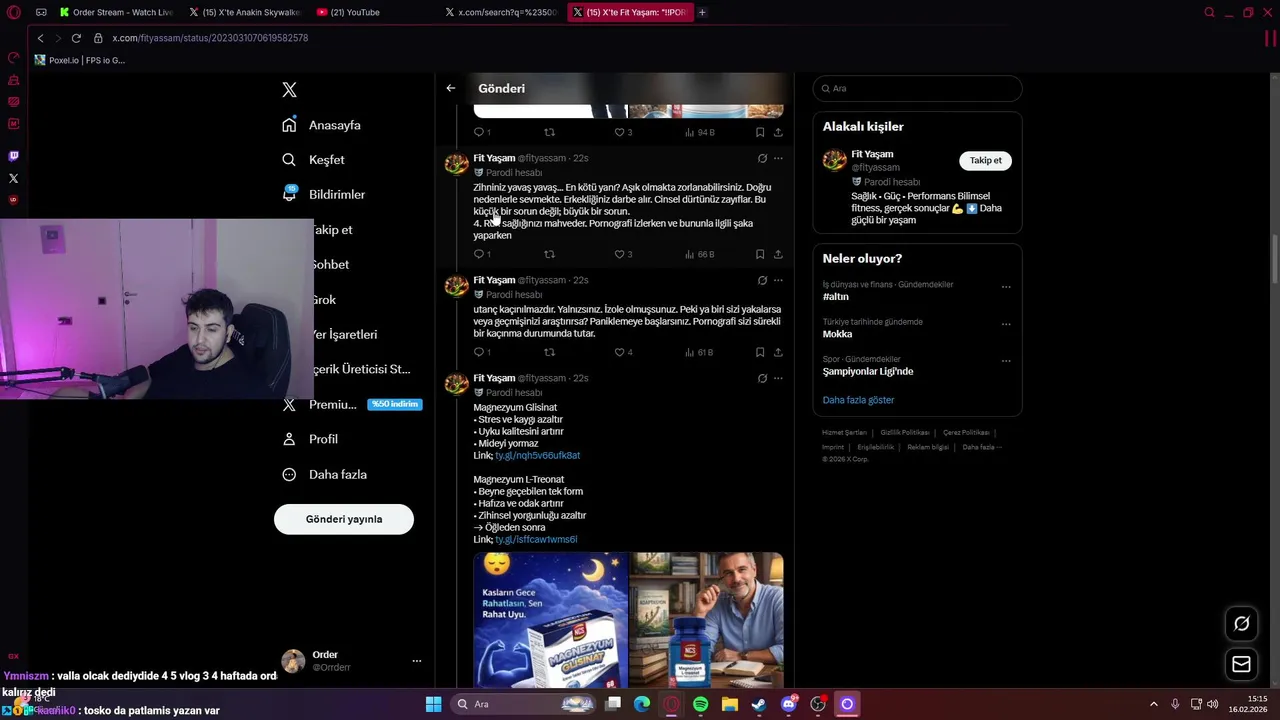
Task: Switch to x.com/search tab
Action: coord(502,12)
